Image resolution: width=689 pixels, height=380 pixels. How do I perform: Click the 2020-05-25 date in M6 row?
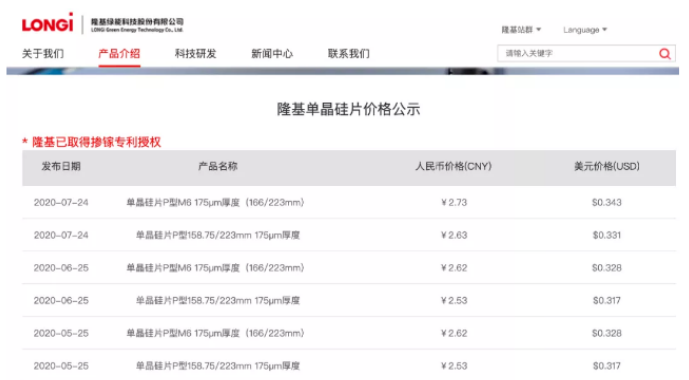point(61,333)
